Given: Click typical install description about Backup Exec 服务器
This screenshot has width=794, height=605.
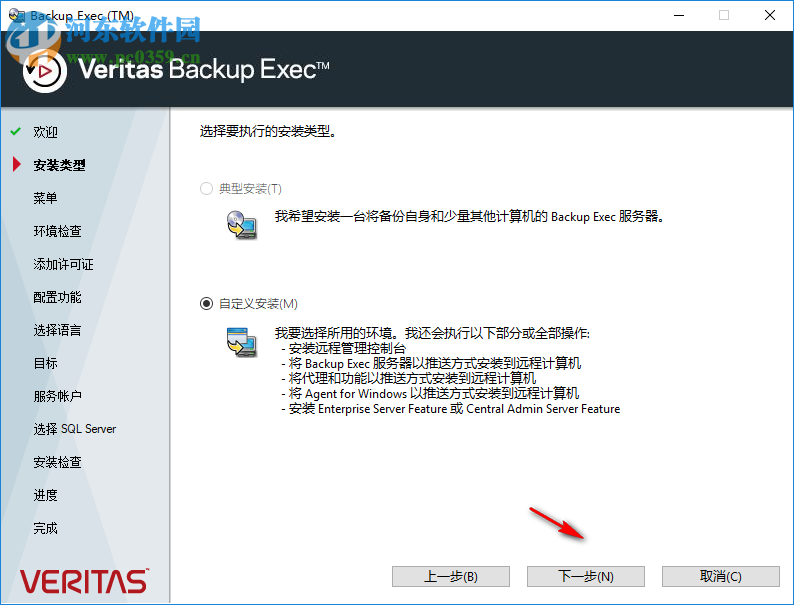Looking at the screenshot, I should [469, 217].
